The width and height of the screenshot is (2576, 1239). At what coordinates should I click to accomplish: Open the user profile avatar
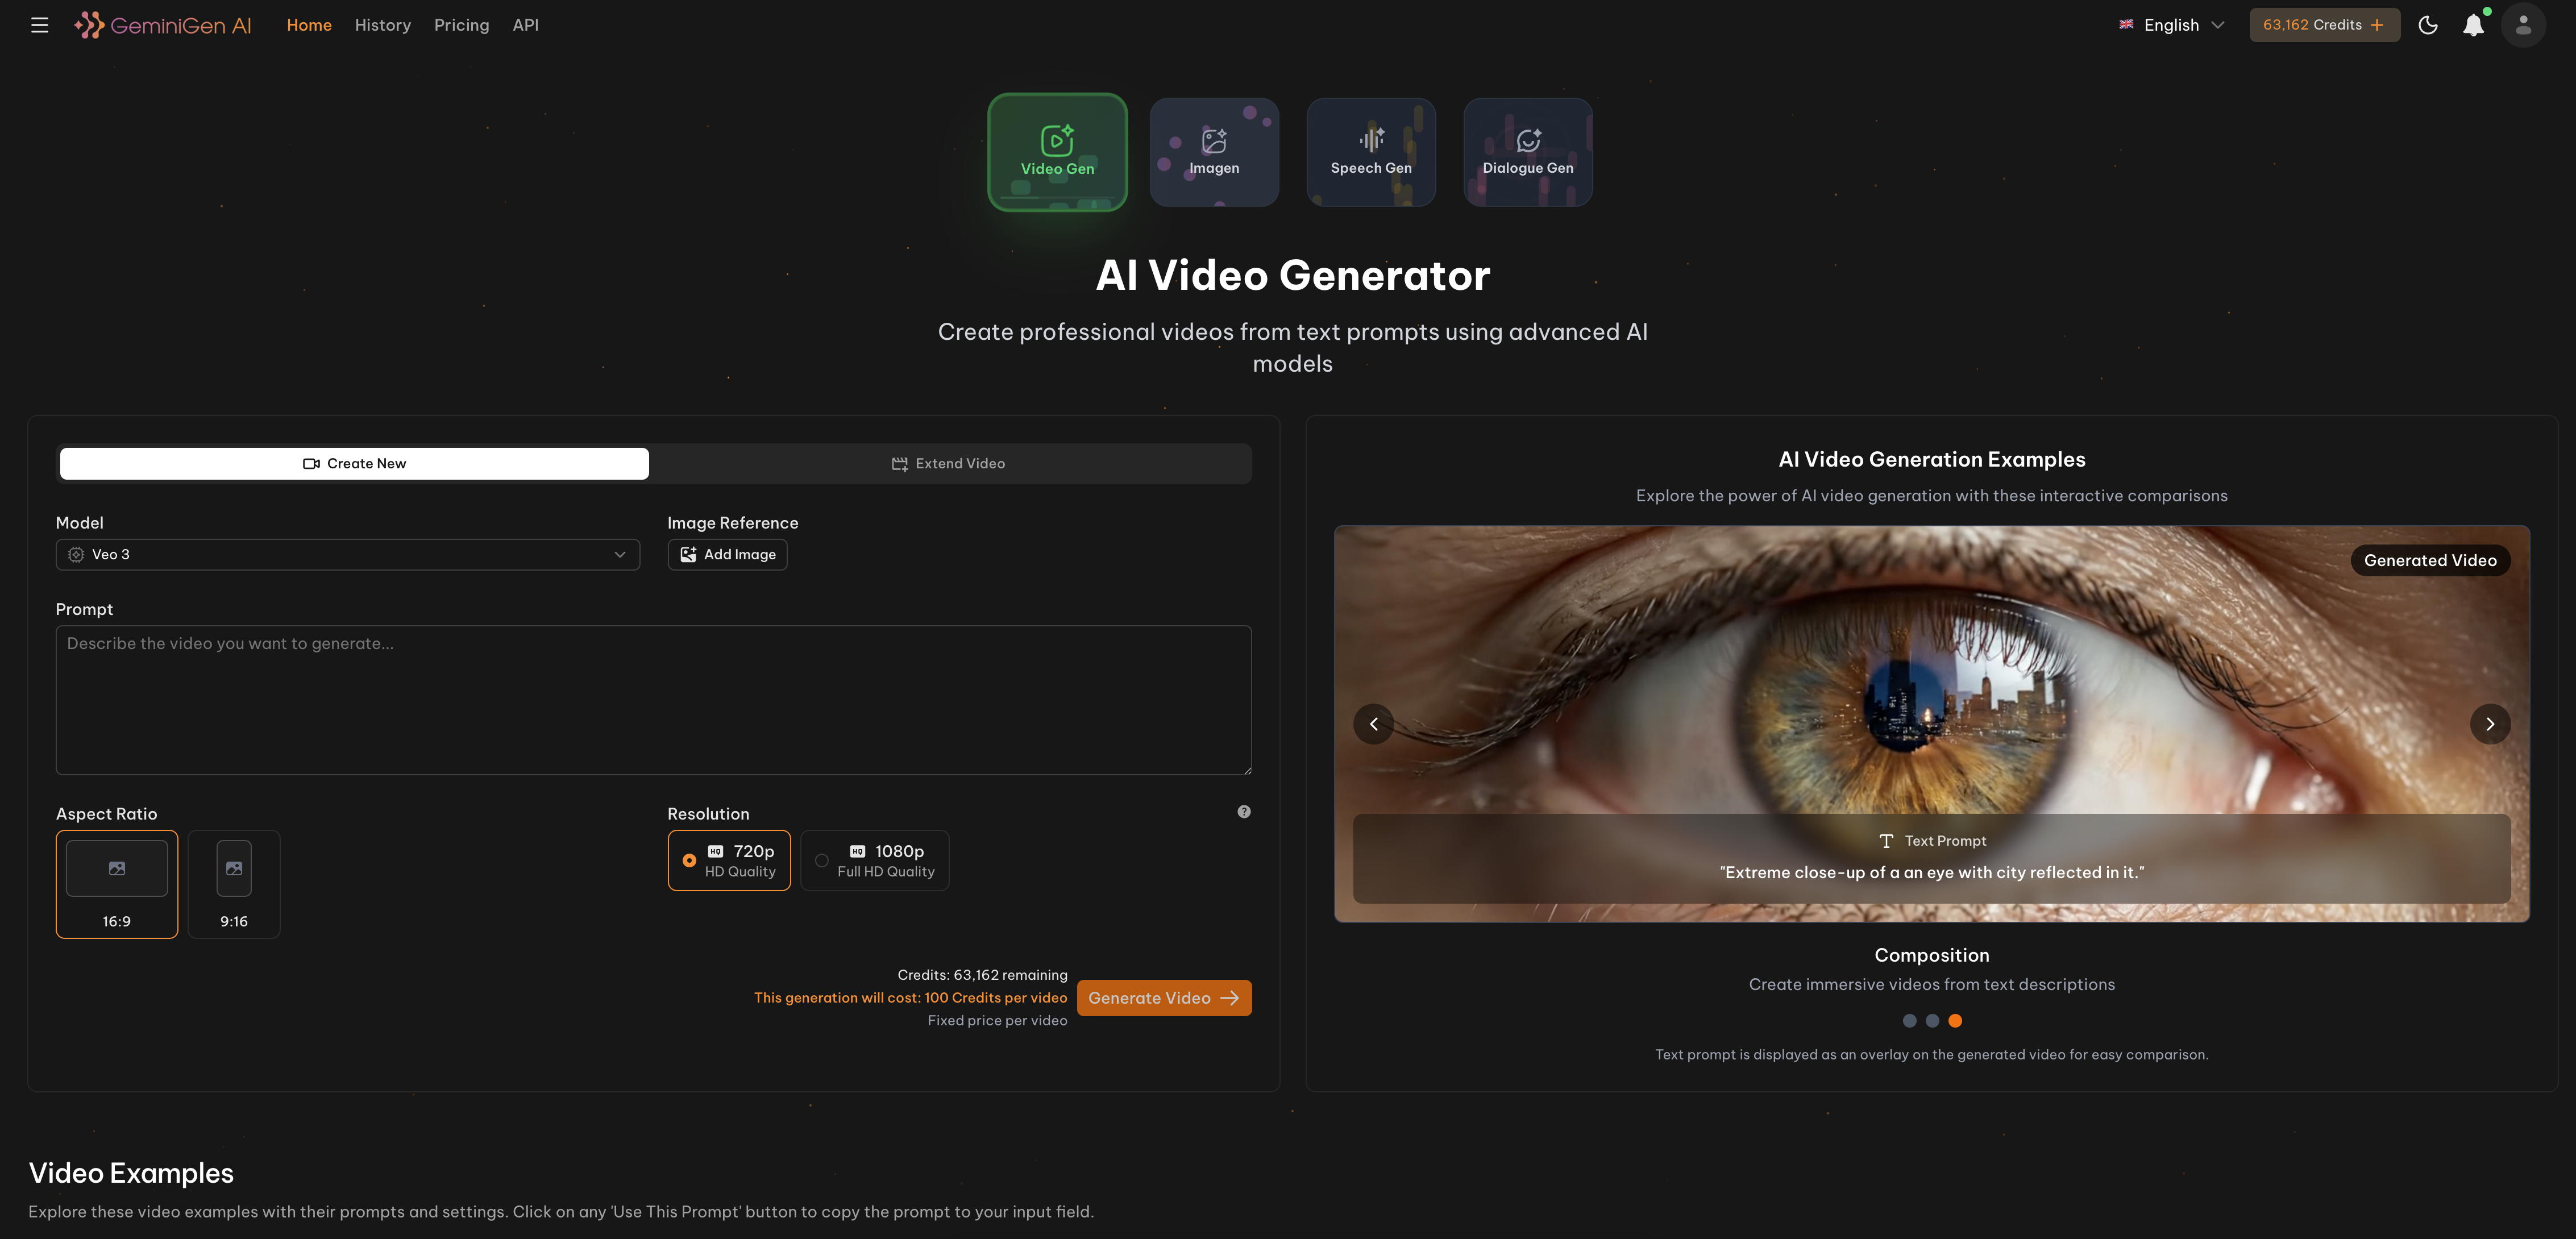pos(2523,25)
